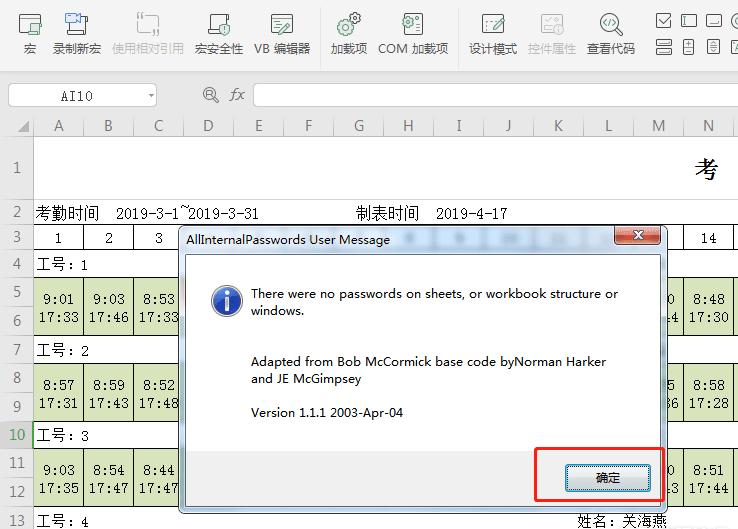Toggle 设计模式 design mode

[x=493, y=33]
